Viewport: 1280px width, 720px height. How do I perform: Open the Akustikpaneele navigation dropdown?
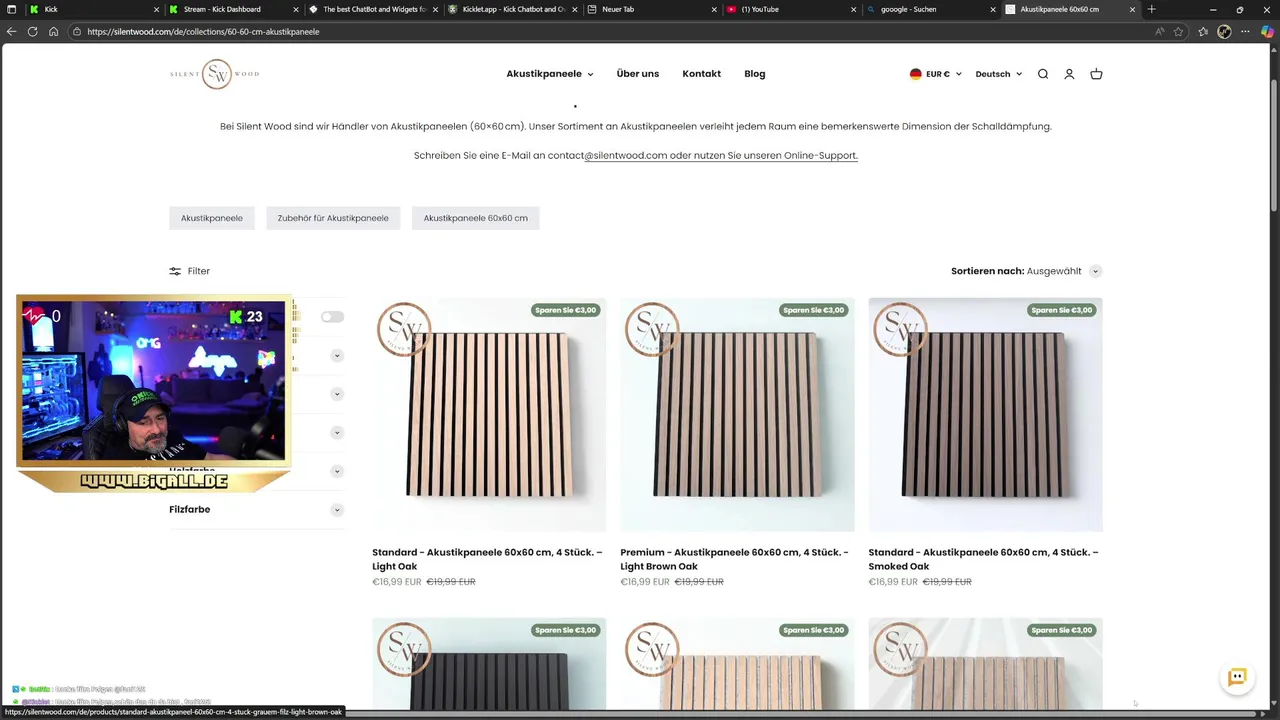tap(549, 74)
